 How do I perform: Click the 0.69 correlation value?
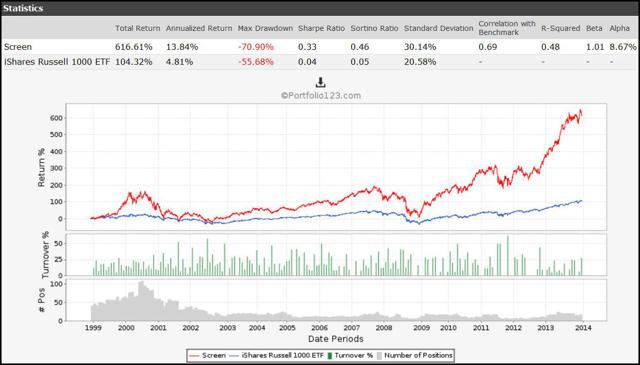coord(487,47)
